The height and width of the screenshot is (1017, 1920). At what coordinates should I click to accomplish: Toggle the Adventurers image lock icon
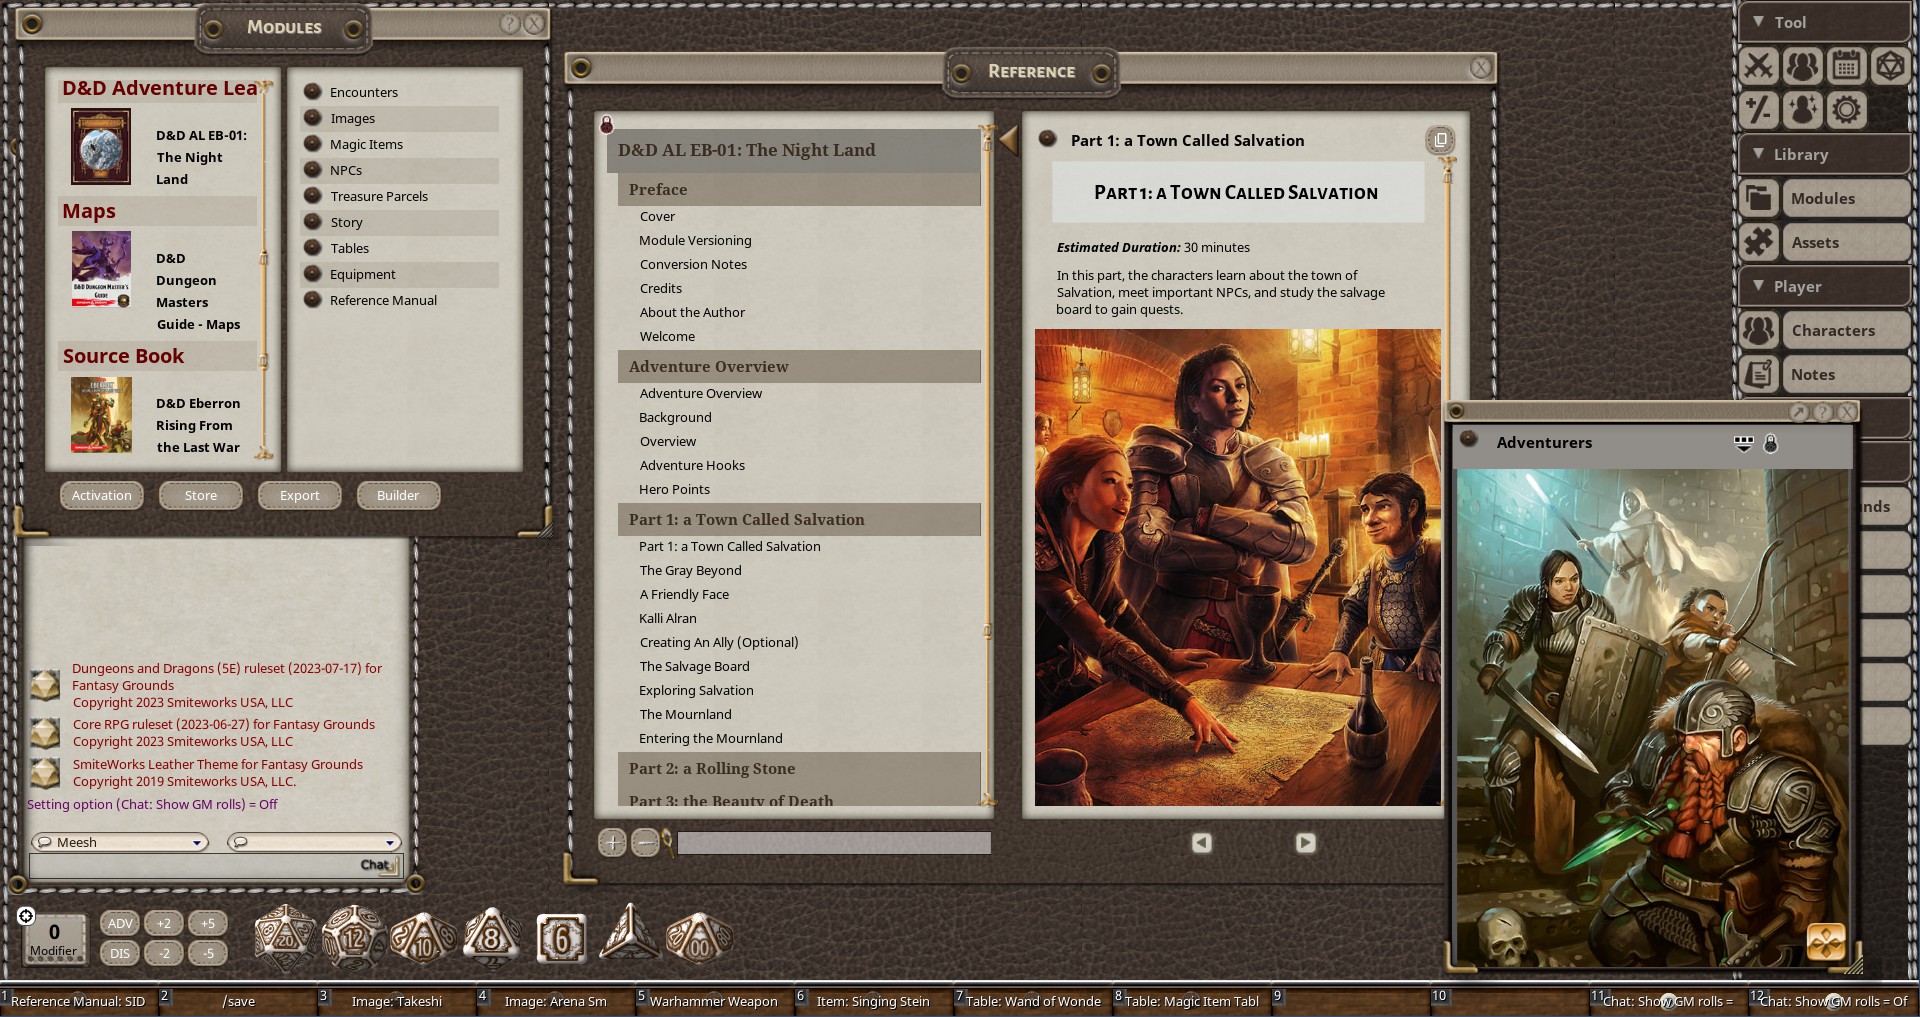click(x=1771, y=443)
